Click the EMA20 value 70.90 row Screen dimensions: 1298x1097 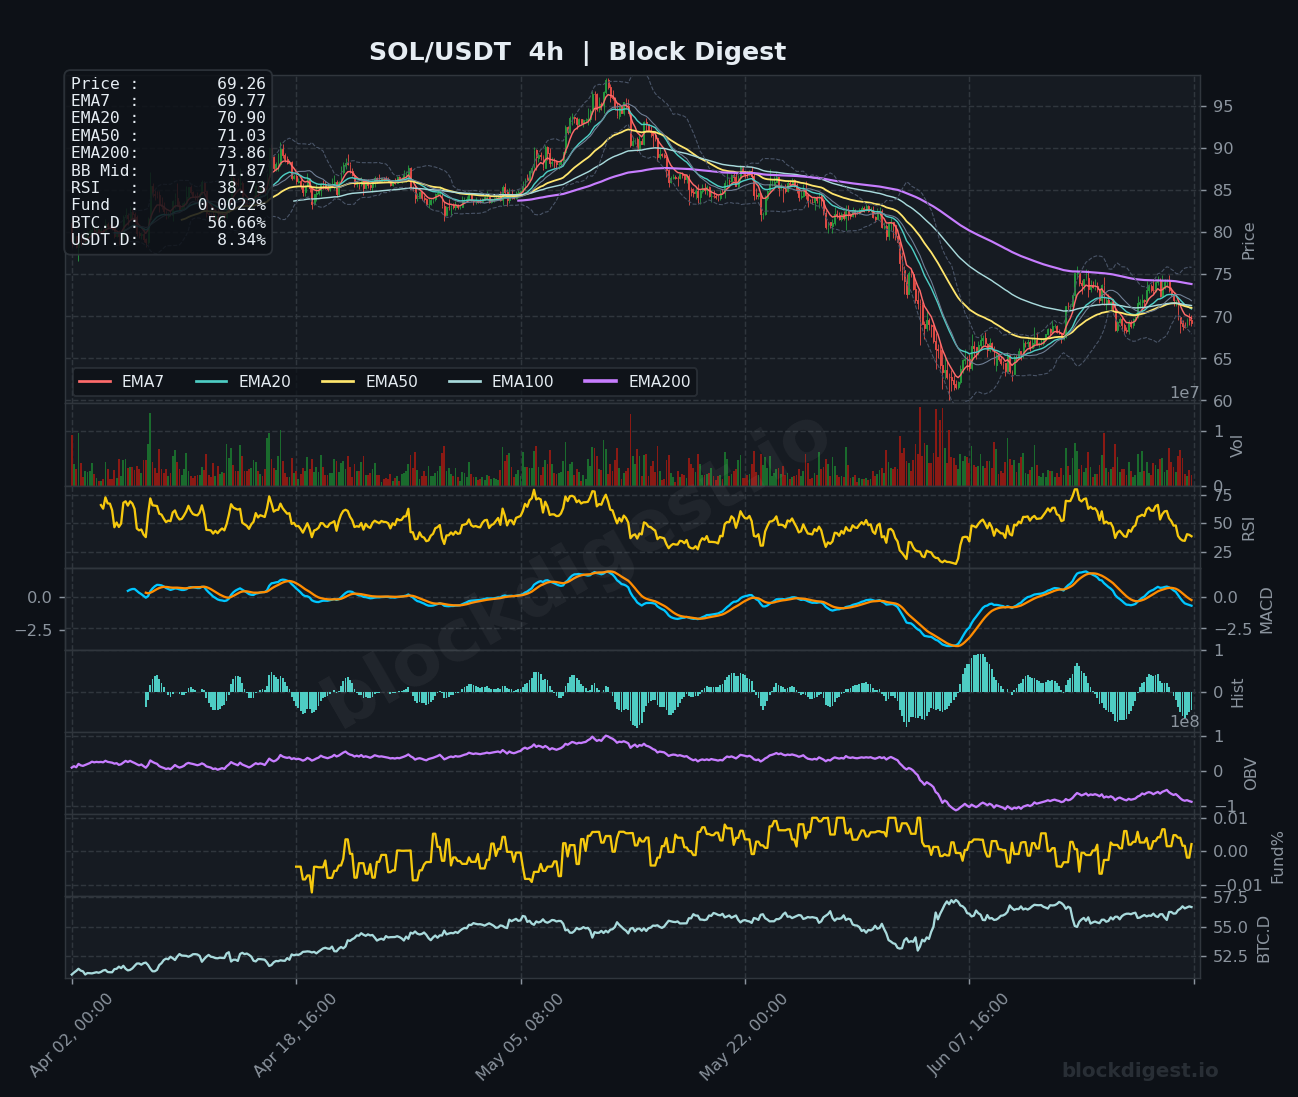click(168, 117)
